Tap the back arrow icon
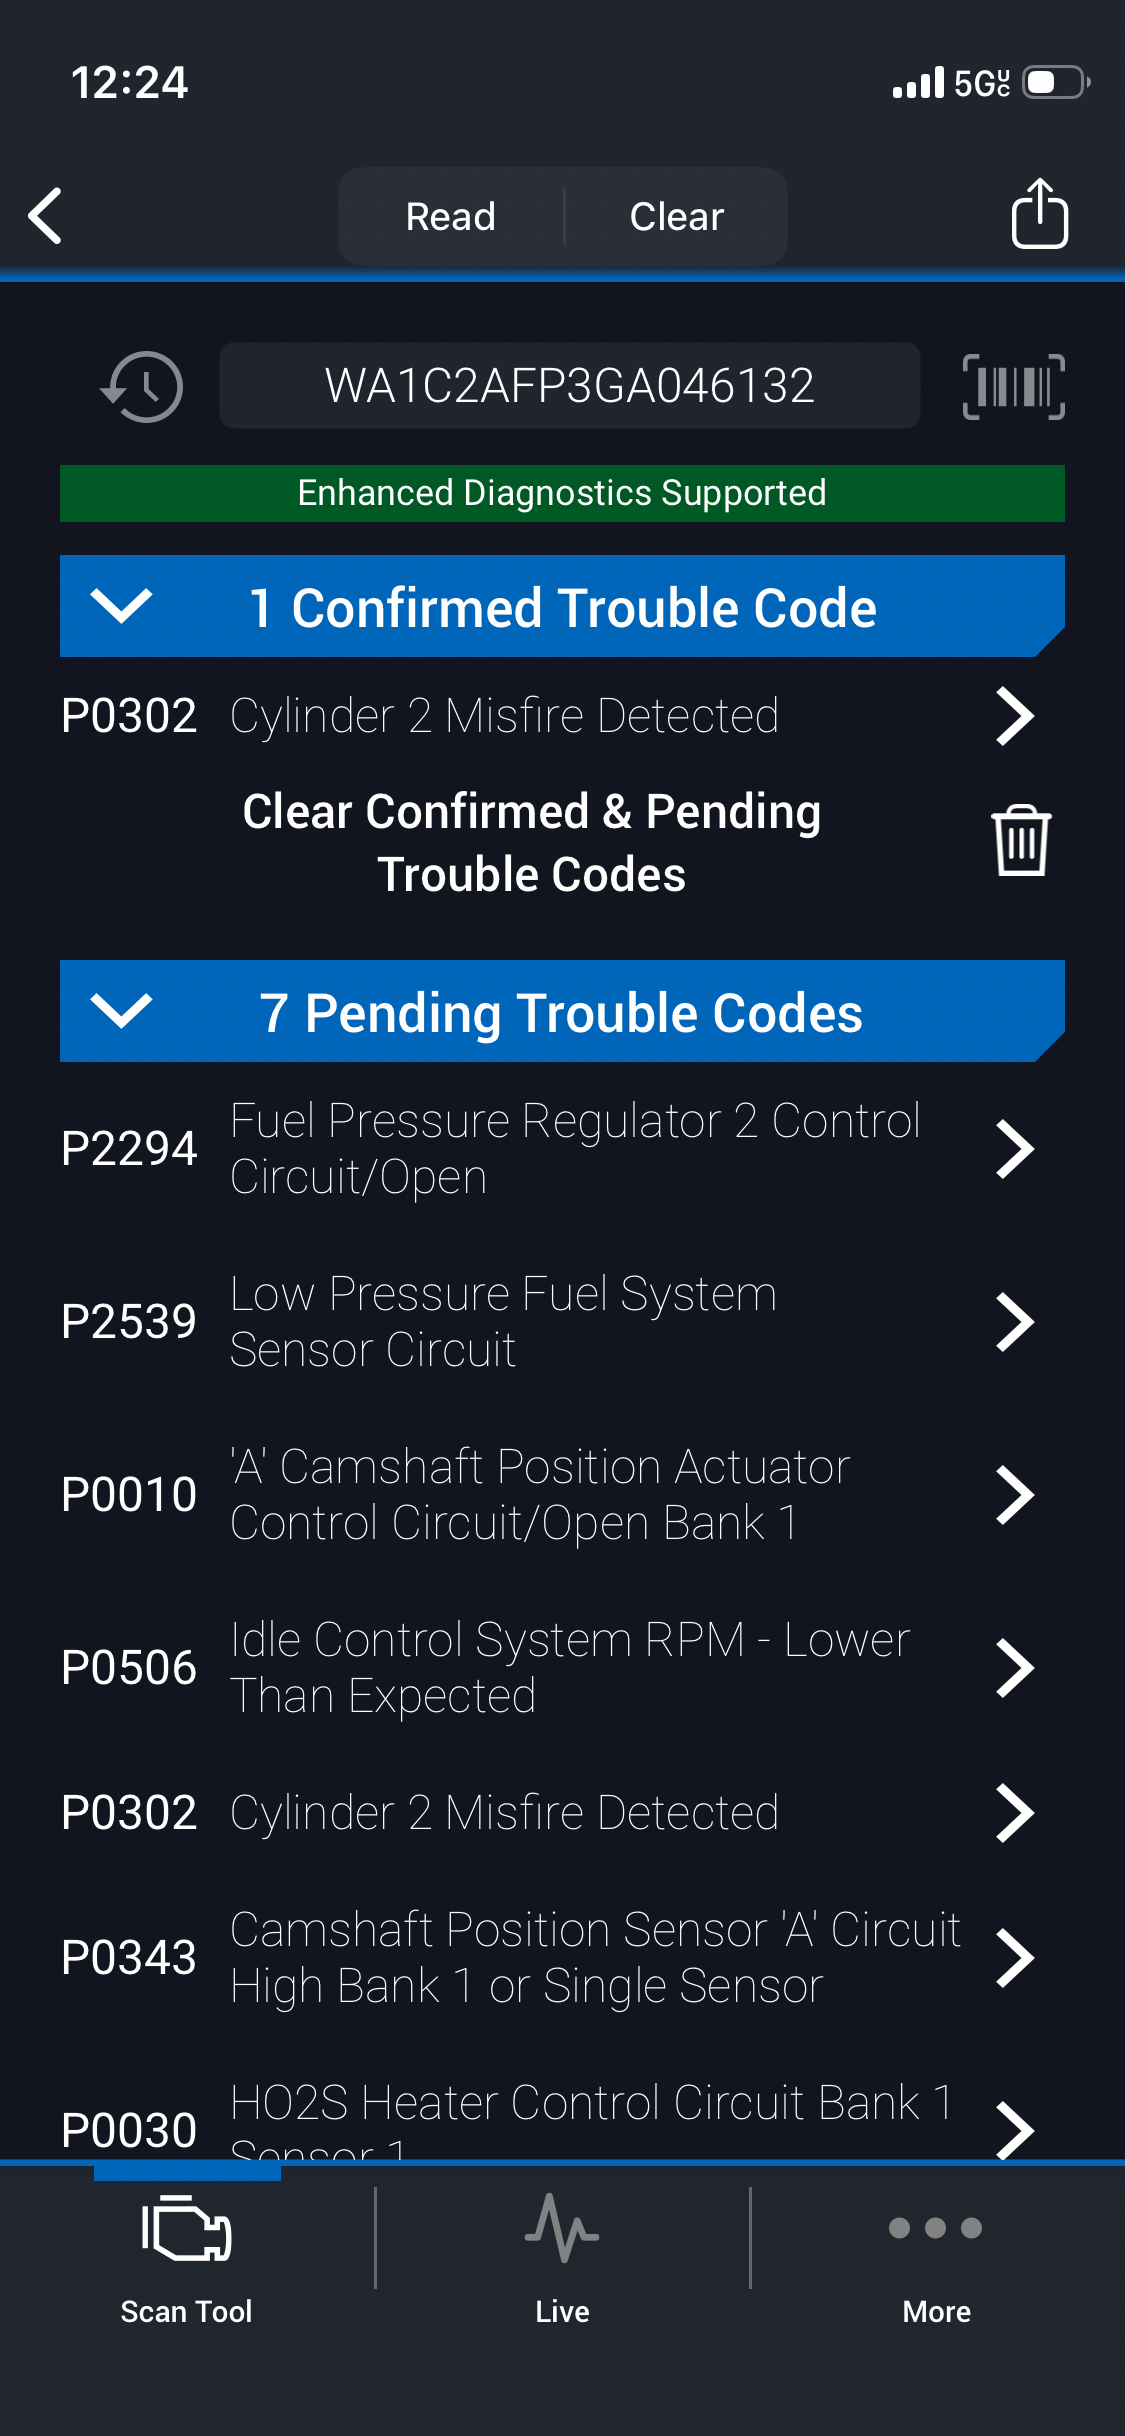 [46, 215]
